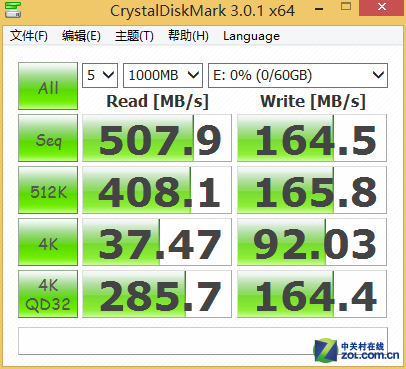406x369 pixels.
Task: Click the CrystalDiskMark app icon in title bar
Action: tap(13, 10)
